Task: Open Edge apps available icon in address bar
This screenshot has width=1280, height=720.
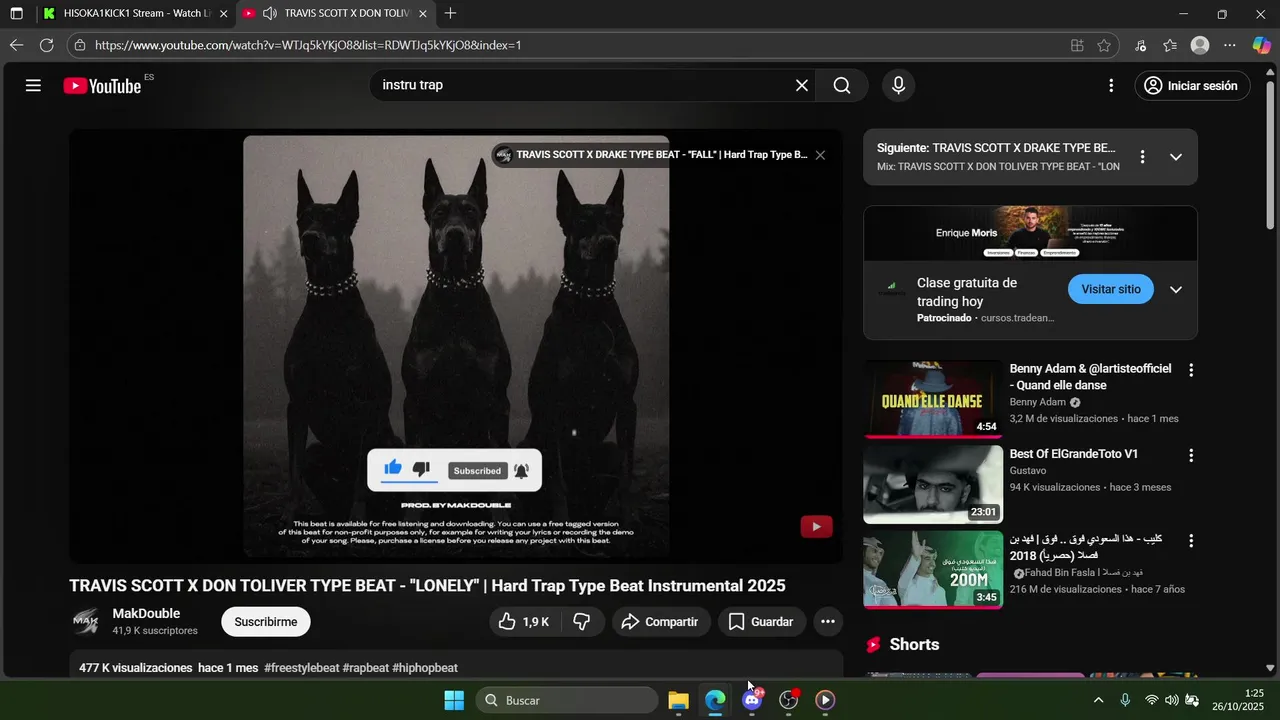Action: click(x=1077, y=45)
